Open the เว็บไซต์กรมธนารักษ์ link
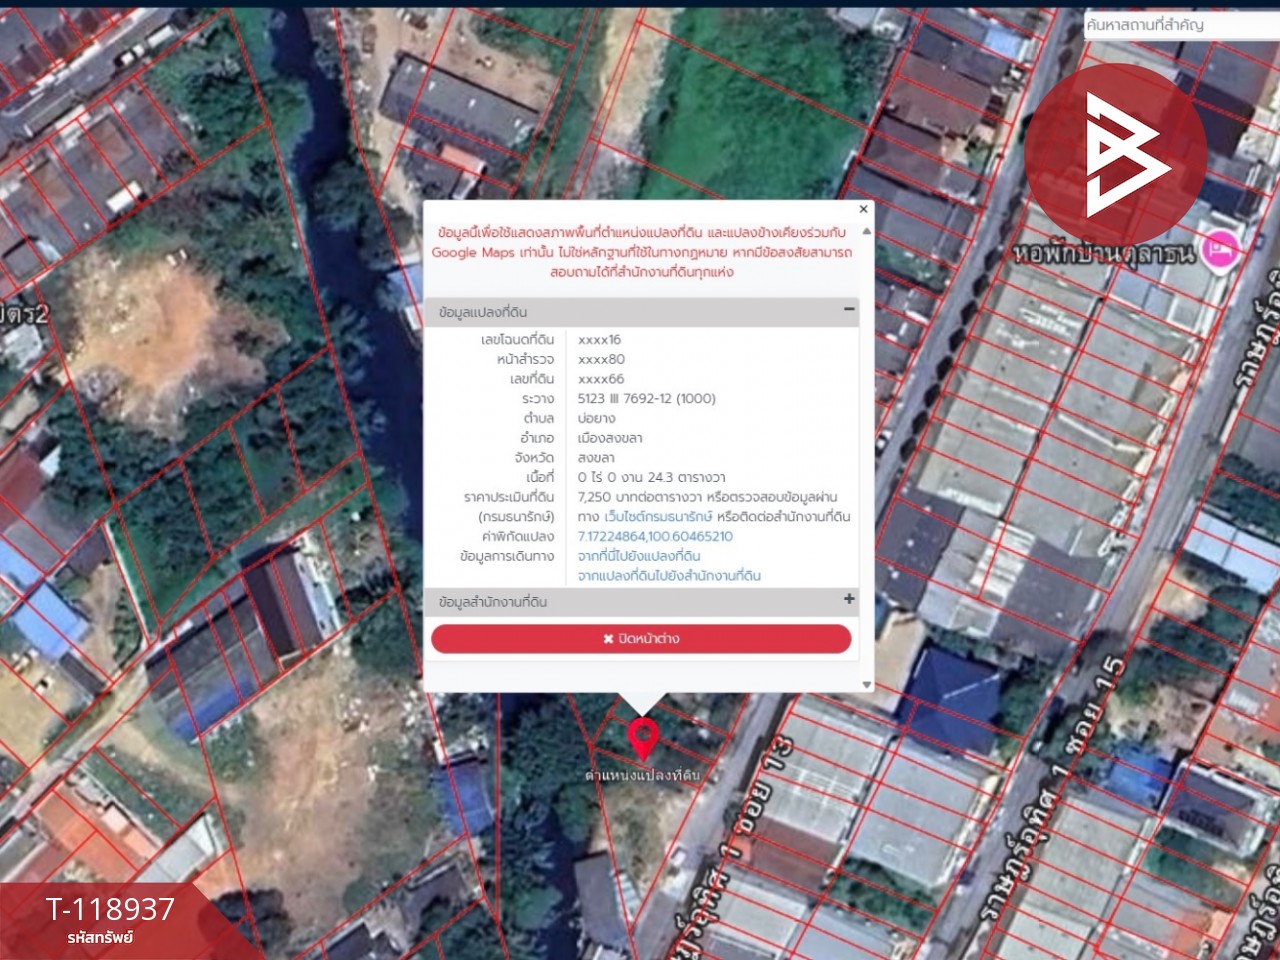 point(658,517)
